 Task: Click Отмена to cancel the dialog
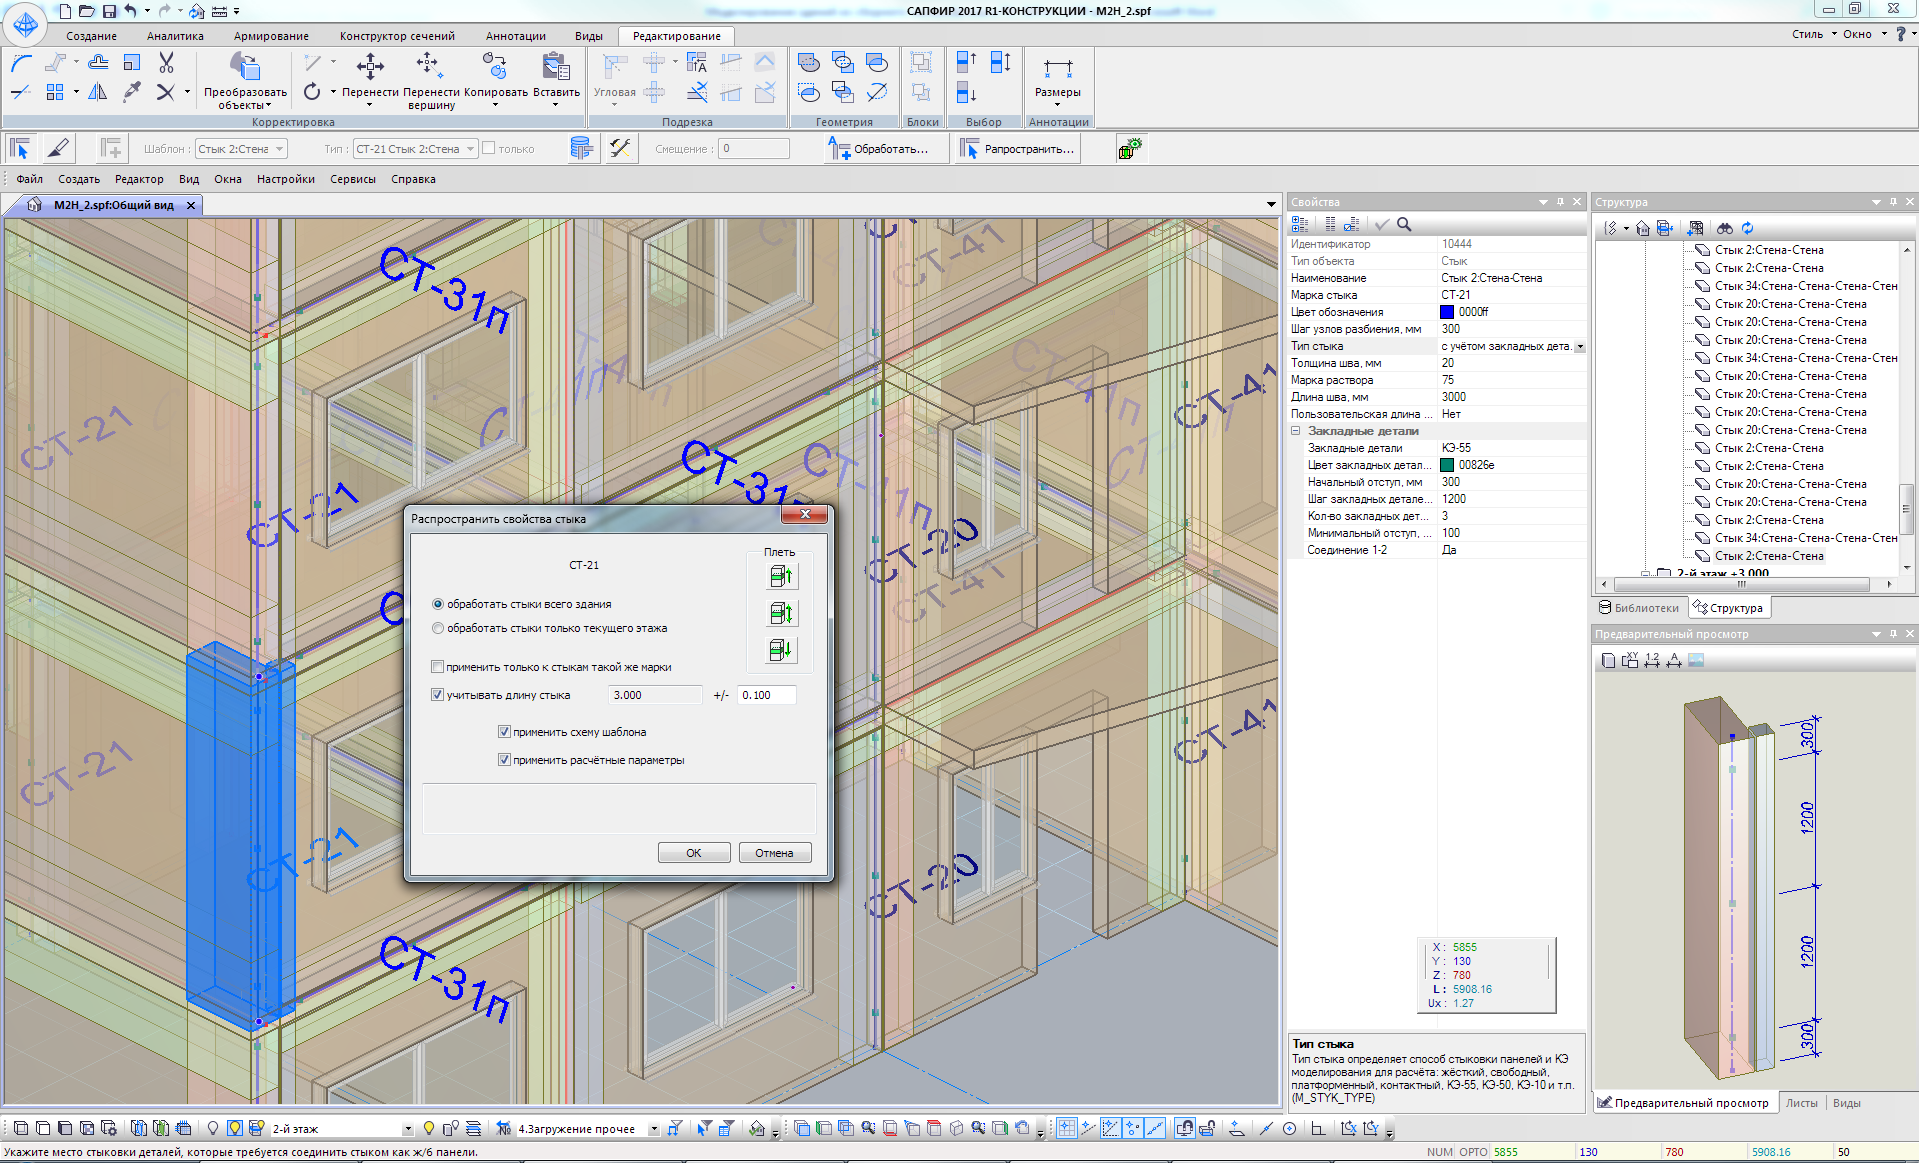[x=774, y=853]
